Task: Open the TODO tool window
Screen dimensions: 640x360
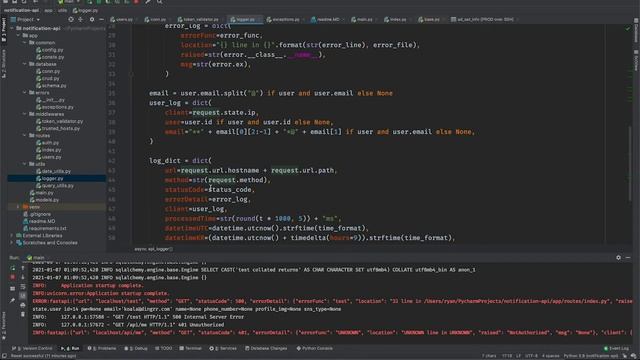Action: pyautogui.click(x=163, y=348)
